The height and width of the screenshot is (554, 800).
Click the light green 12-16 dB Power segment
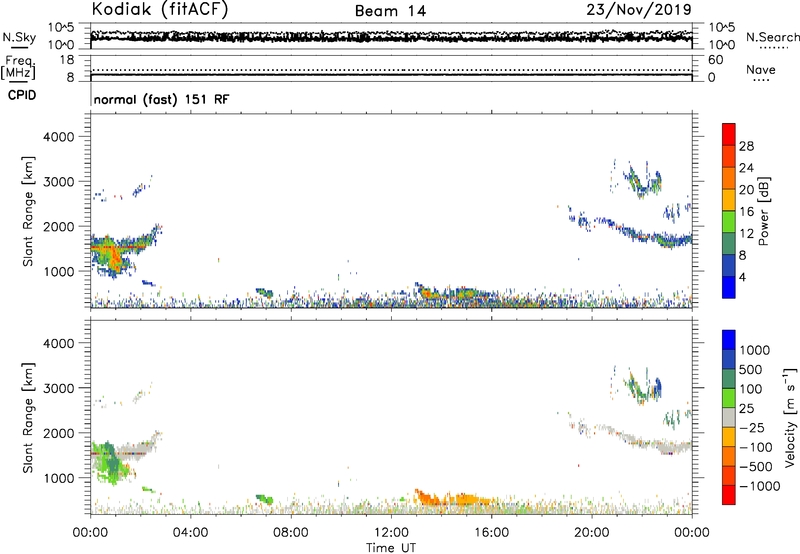coord(729,222)
